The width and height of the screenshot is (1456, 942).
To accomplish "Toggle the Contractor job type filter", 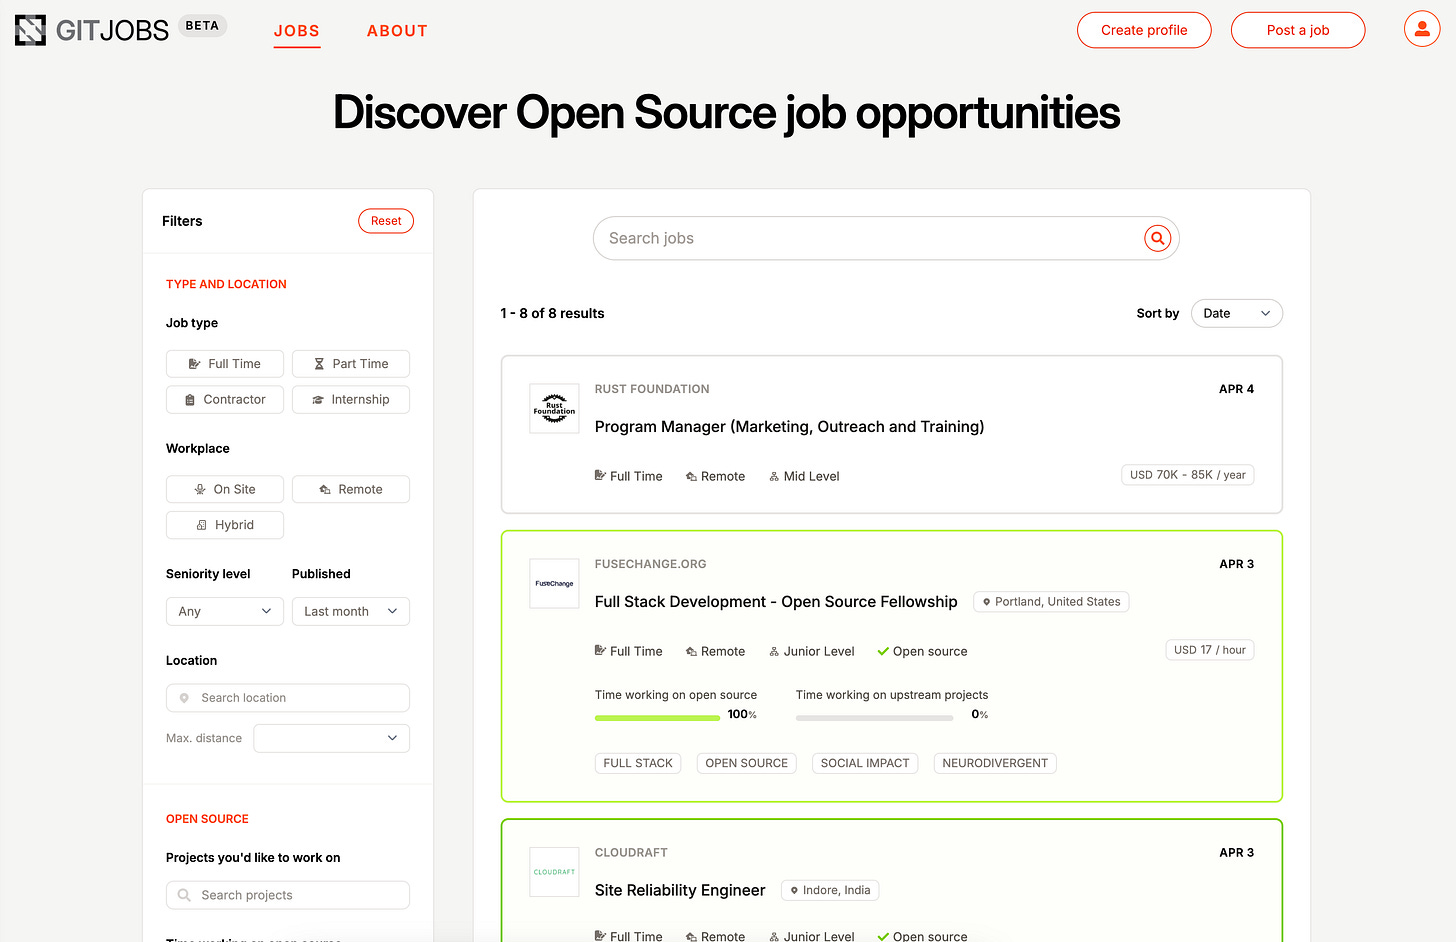I will [x=225, y=400].
